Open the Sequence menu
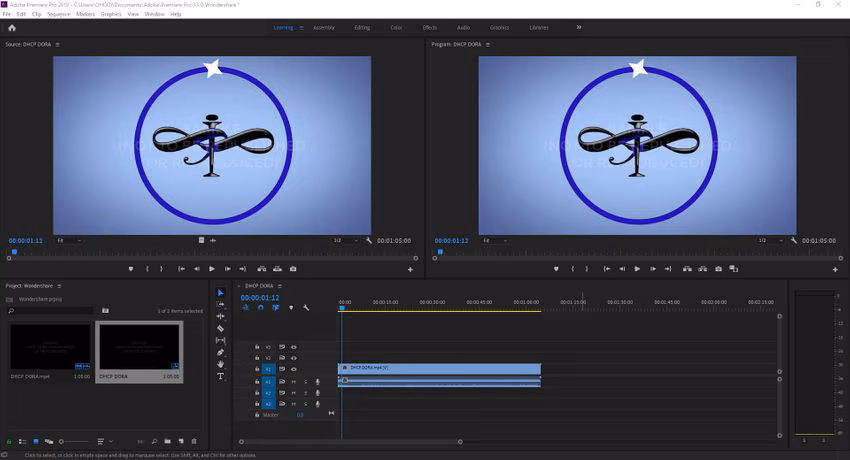The width and height of the screenshot is (850, 460). [x=59, y=14]
